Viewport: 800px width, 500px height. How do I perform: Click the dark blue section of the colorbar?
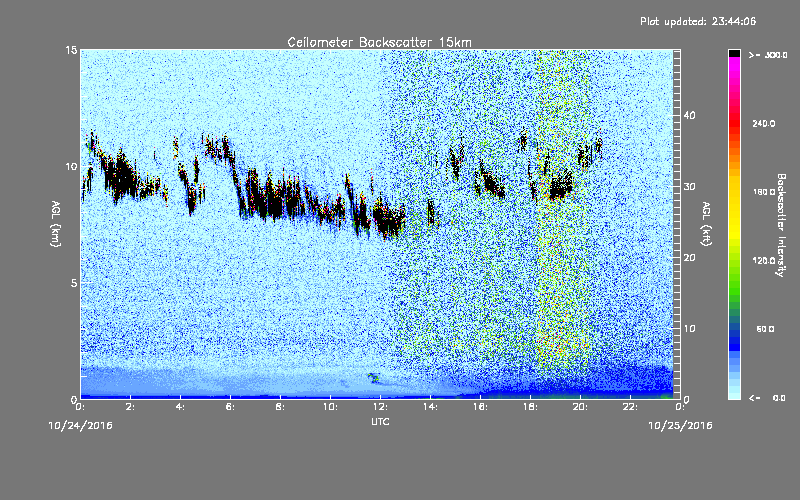pos(734,342)
